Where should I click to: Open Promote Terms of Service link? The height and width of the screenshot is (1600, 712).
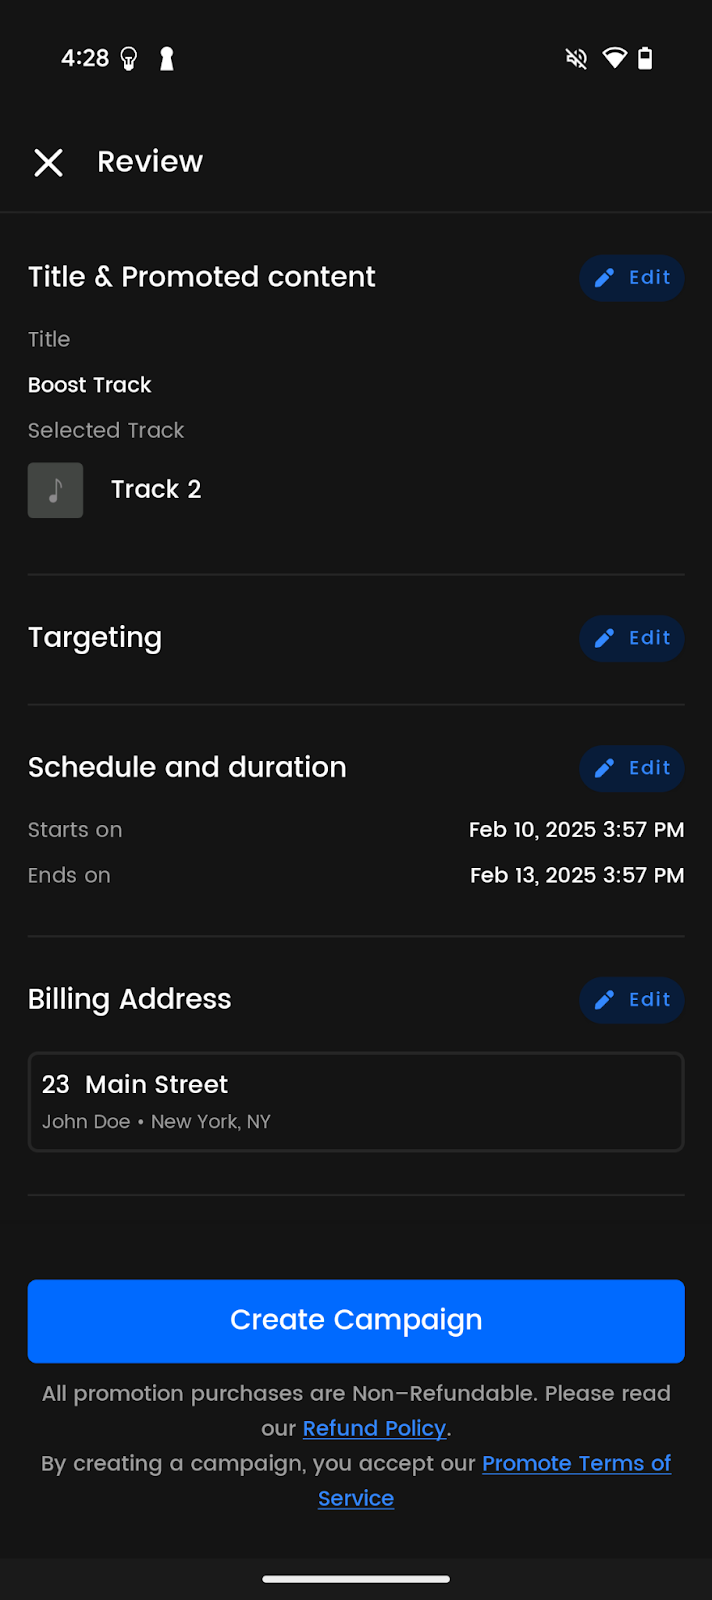[x=576, y=1464]
